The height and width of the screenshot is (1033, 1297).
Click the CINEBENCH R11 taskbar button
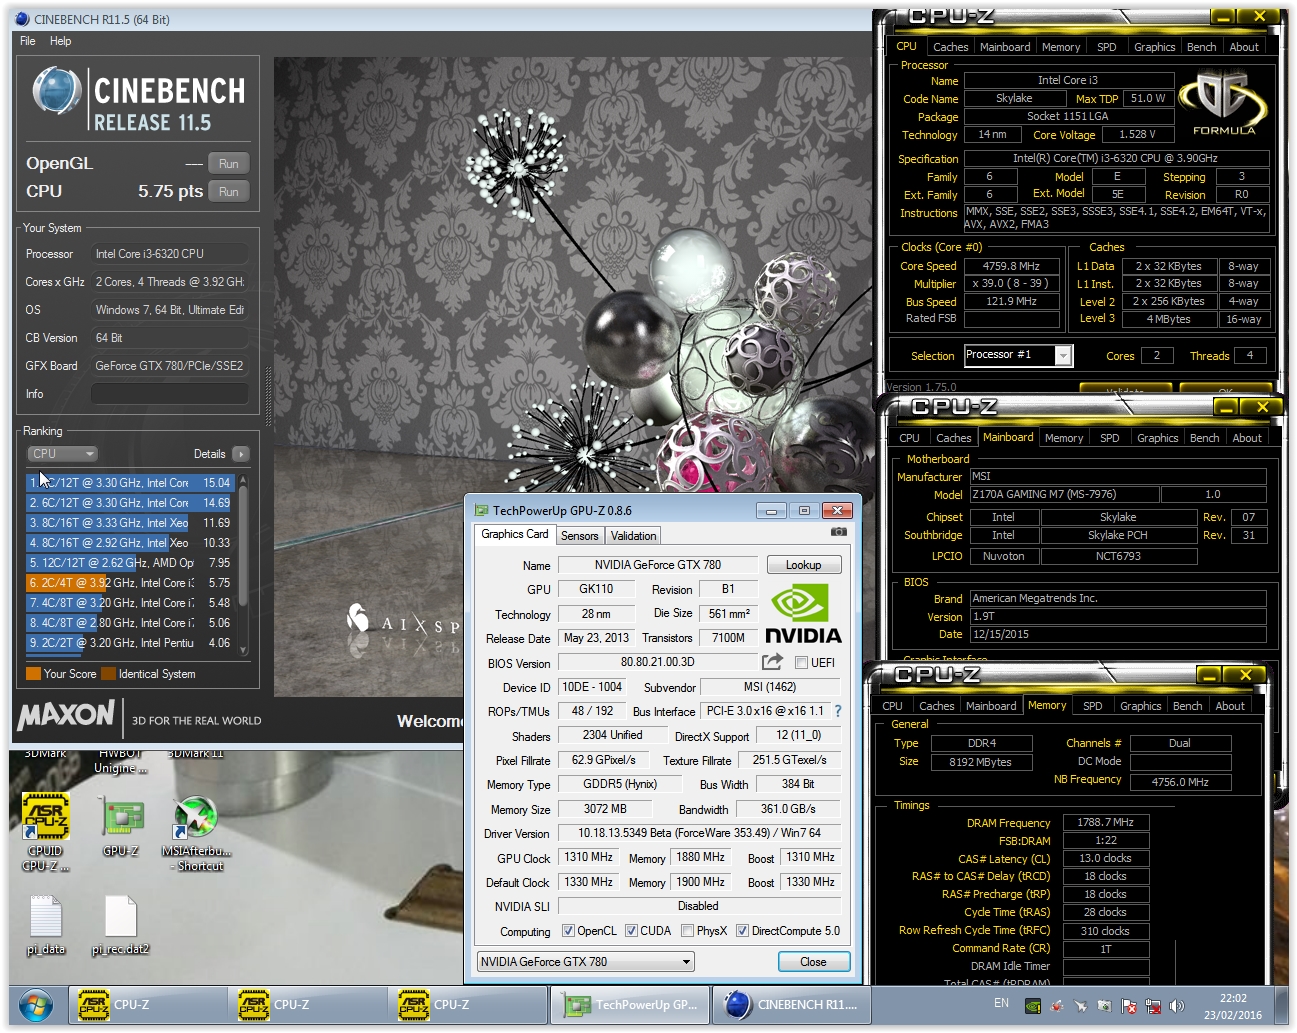[x=791, y=1005]
